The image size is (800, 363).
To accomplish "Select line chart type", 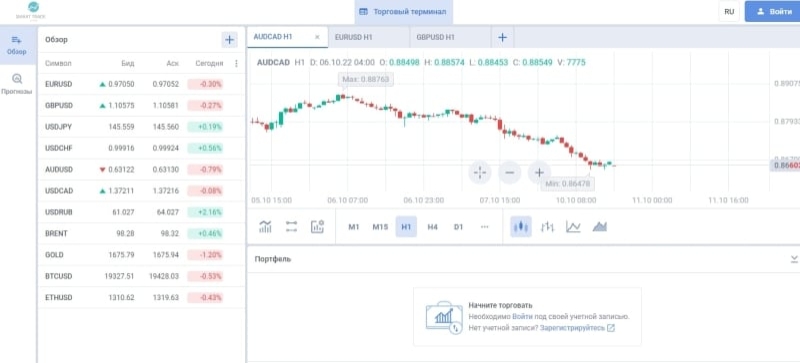I will [x=573, y=227].
